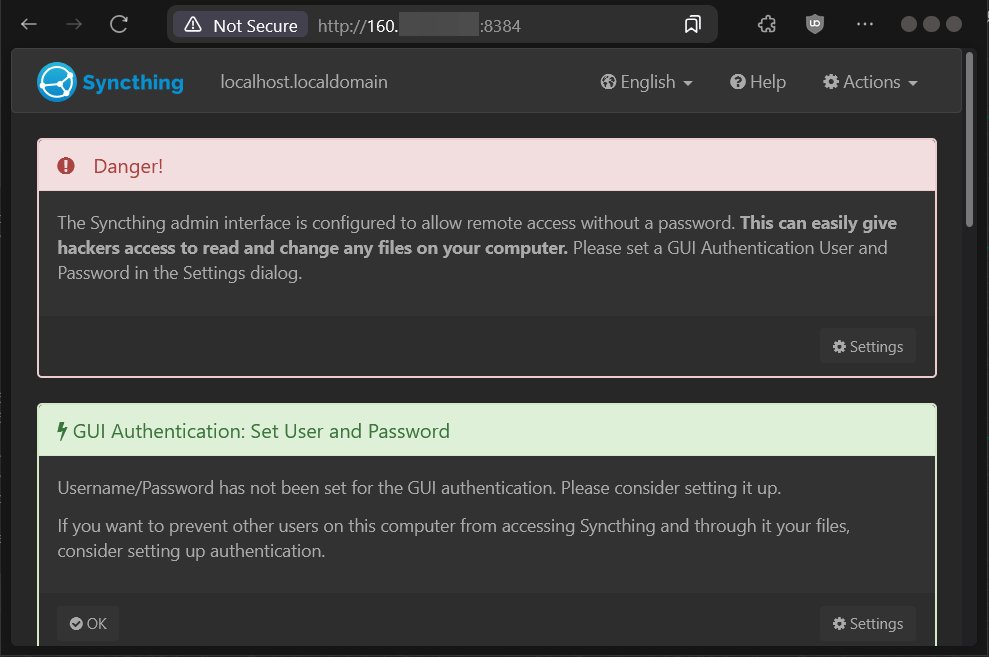The image size is (989, 657).
Task: Expand the Actions menu
Action: tap(870, 82)
